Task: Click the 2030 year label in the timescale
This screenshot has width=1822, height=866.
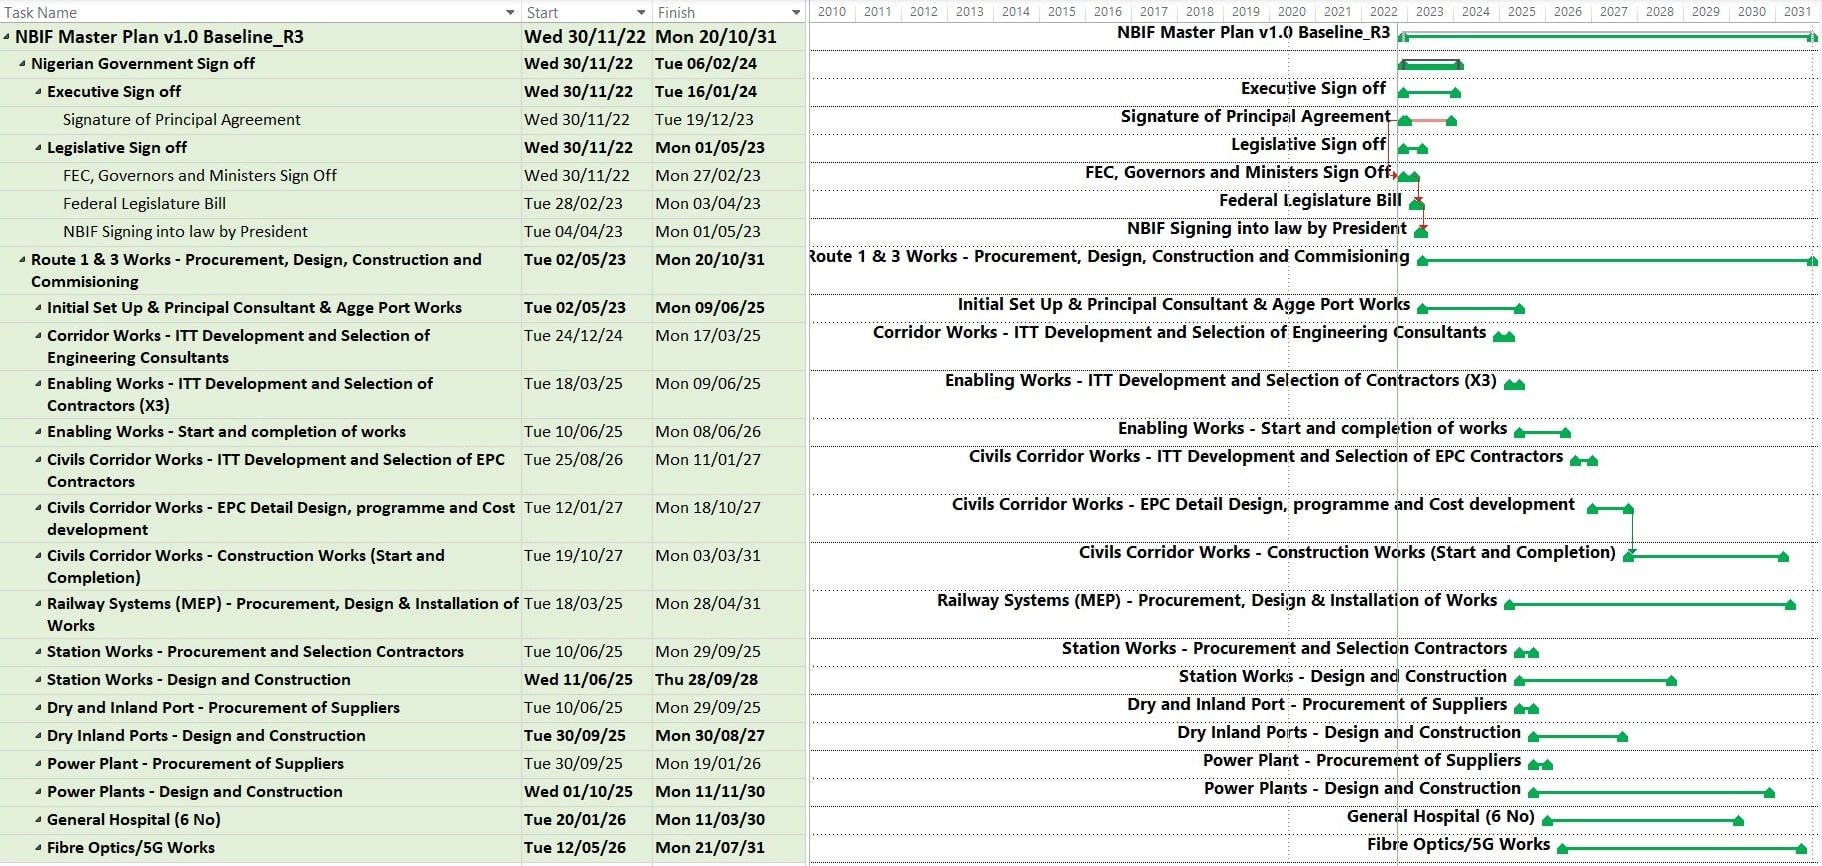Action: (x=1751, y=12)
